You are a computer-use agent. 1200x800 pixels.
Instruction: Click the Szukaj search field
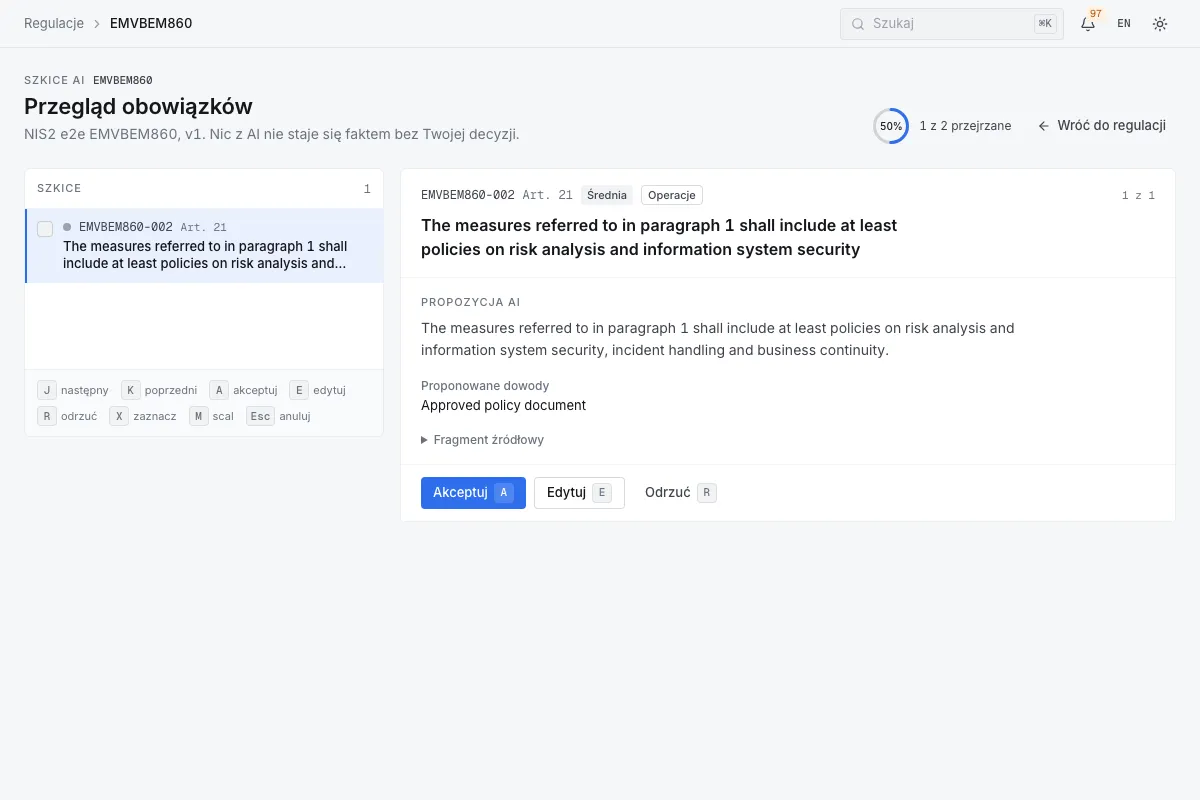click(952, 24)
